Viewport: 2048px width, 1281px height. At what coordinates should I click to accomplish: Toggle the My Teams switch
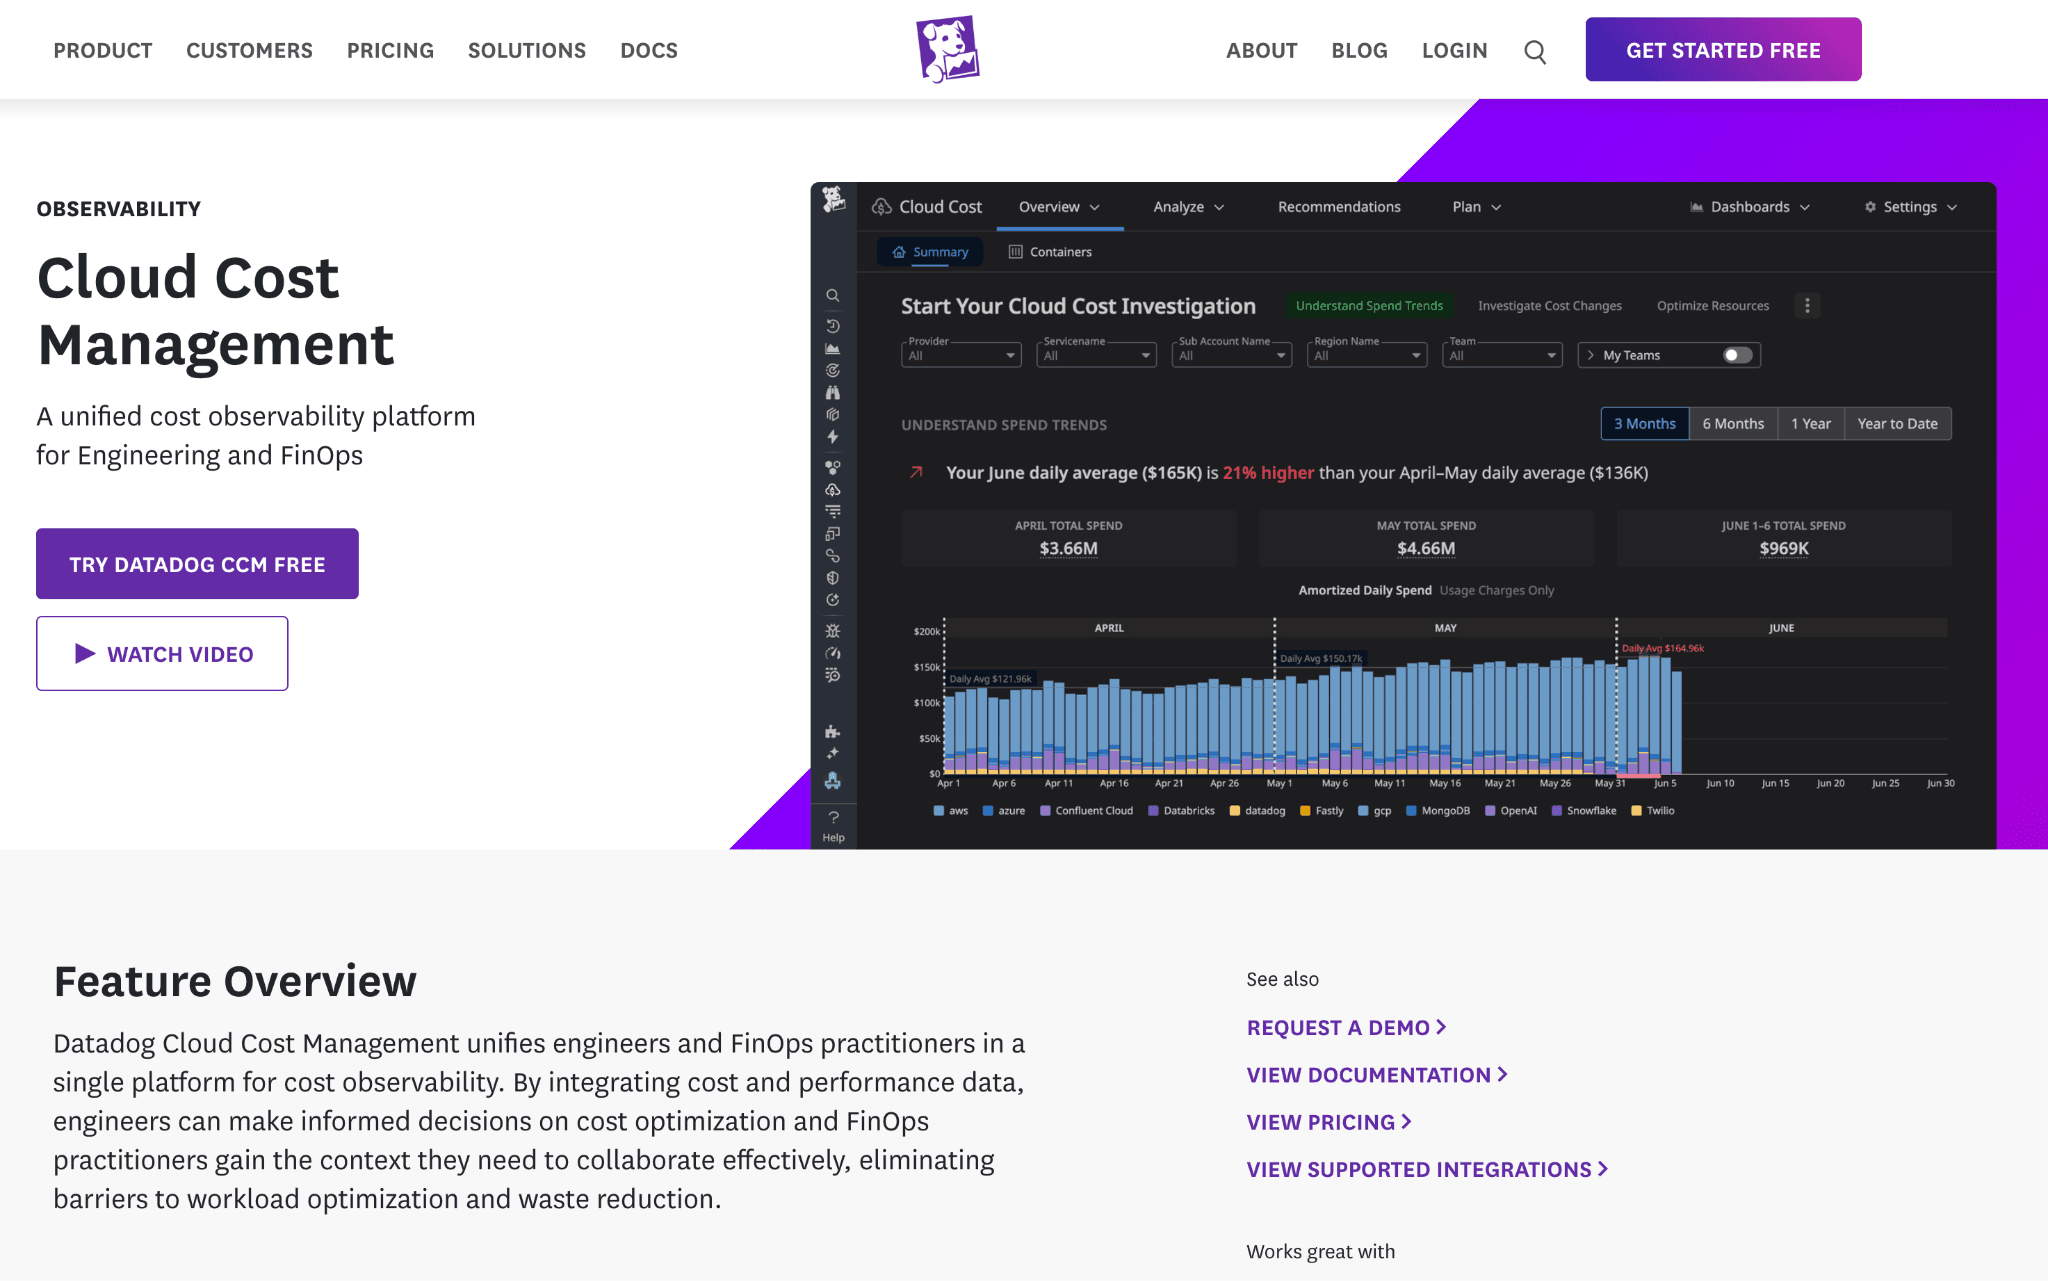1738,355
